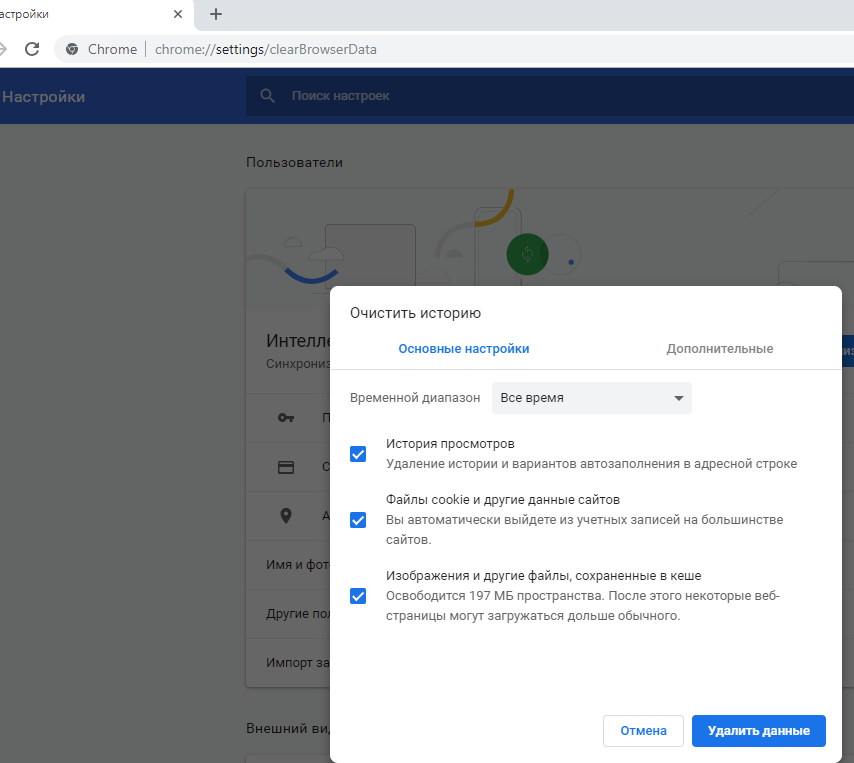Open a new tab with the plus button
The image size is (854, 763).
(216, 14)
